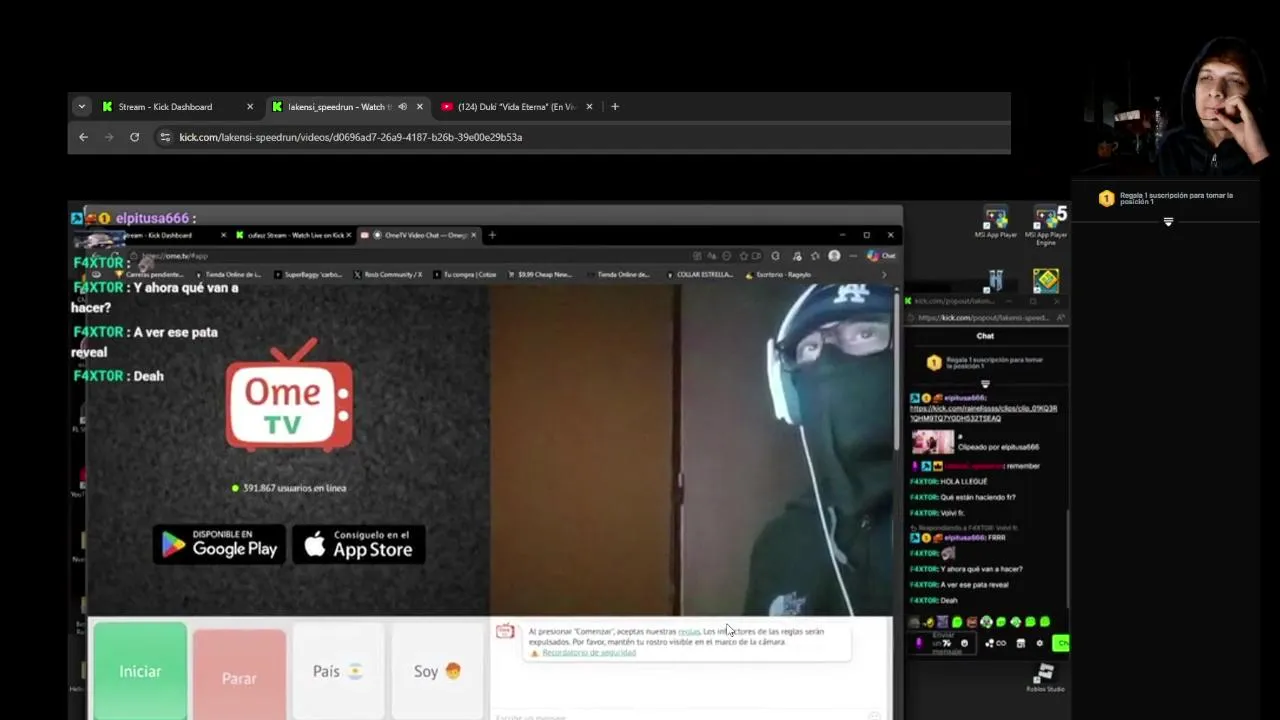
Task: Open the kick.com clip link in chat
Action: [983, 413]
